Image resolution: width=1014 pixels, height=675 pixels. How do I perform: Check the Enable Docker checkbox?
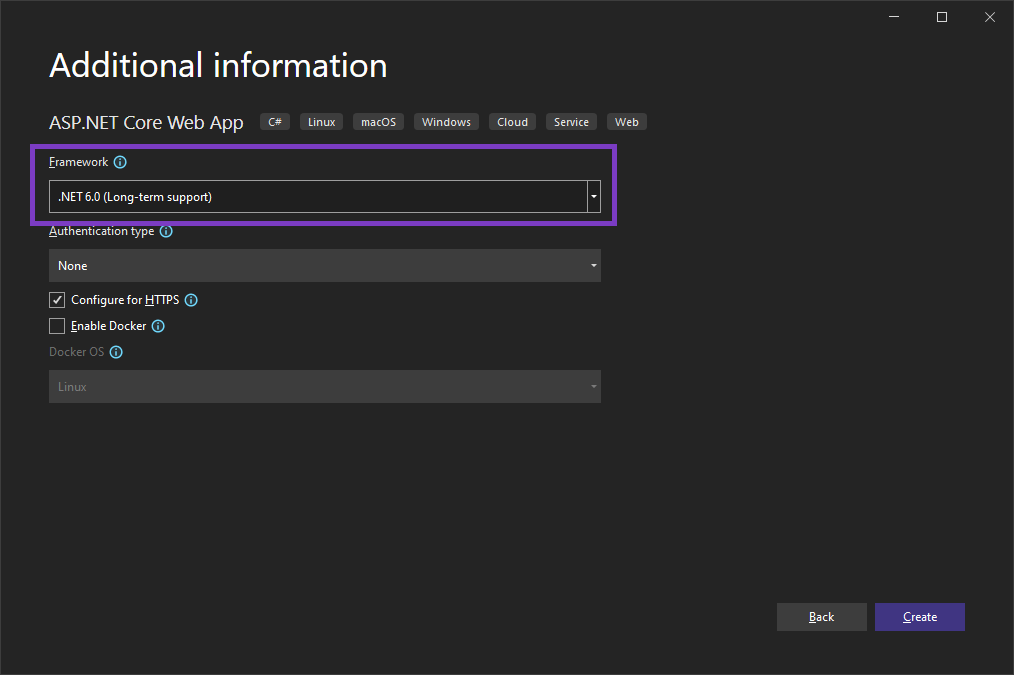pyautogui.click(x=57, y=326)
